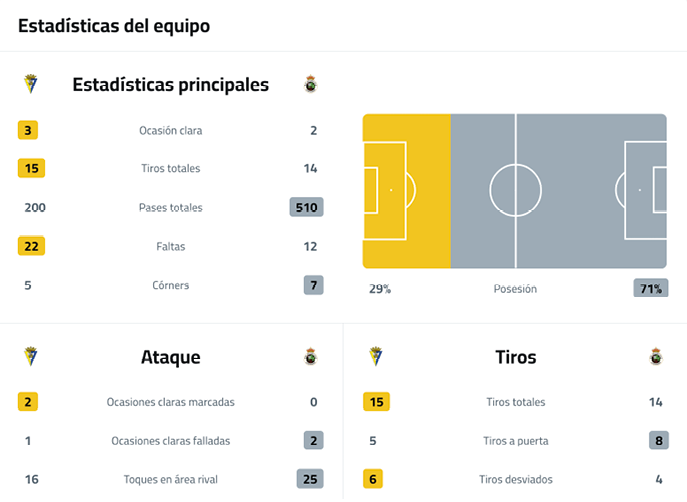Click the 29% possession value
The width and height of the screenshot is (687, 502).
pos(380,289)
